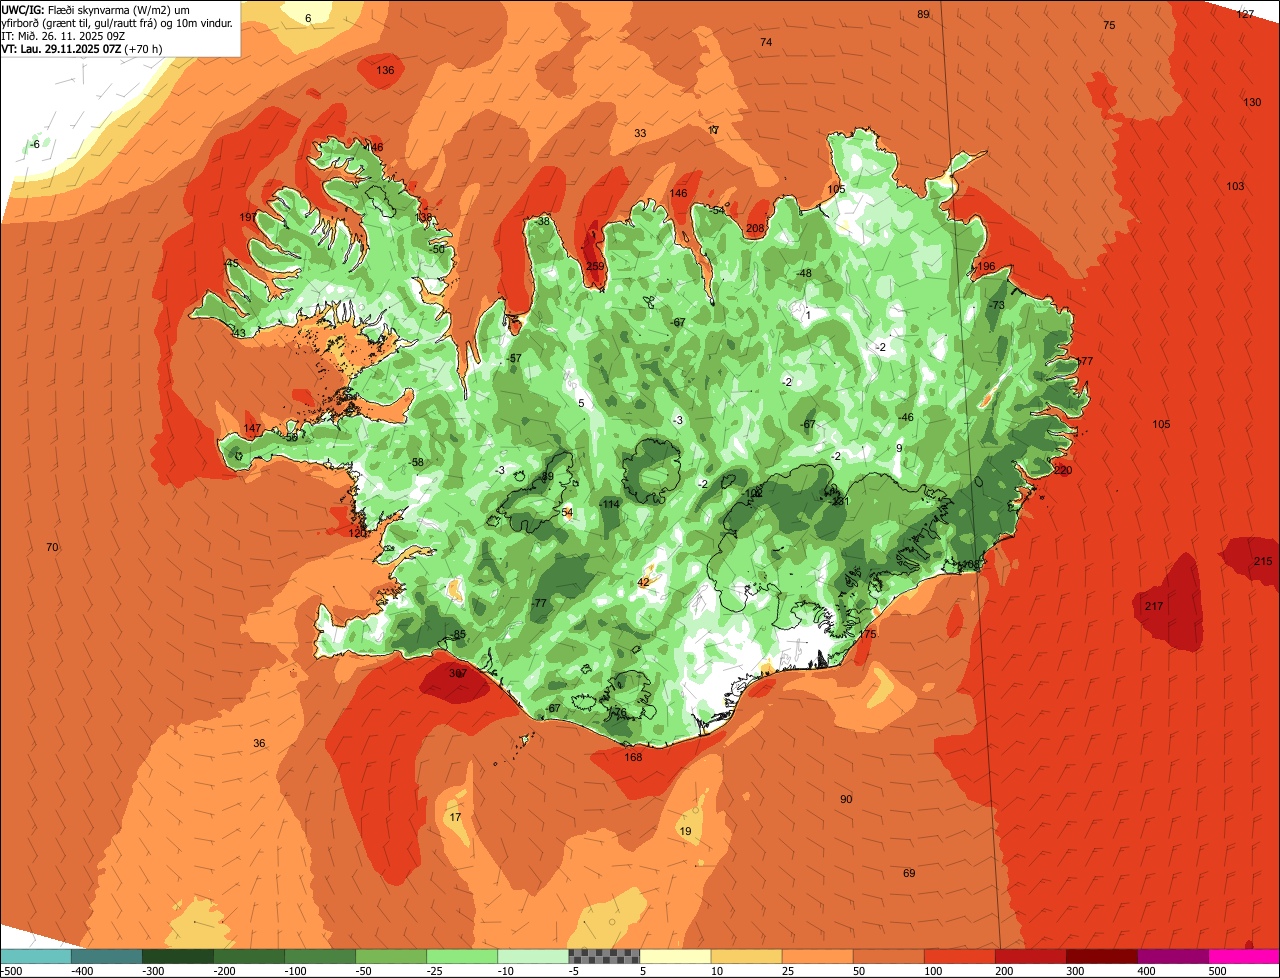
Task: Click the flux value '120' on the west coast
Action: click(x=357, y=533)
